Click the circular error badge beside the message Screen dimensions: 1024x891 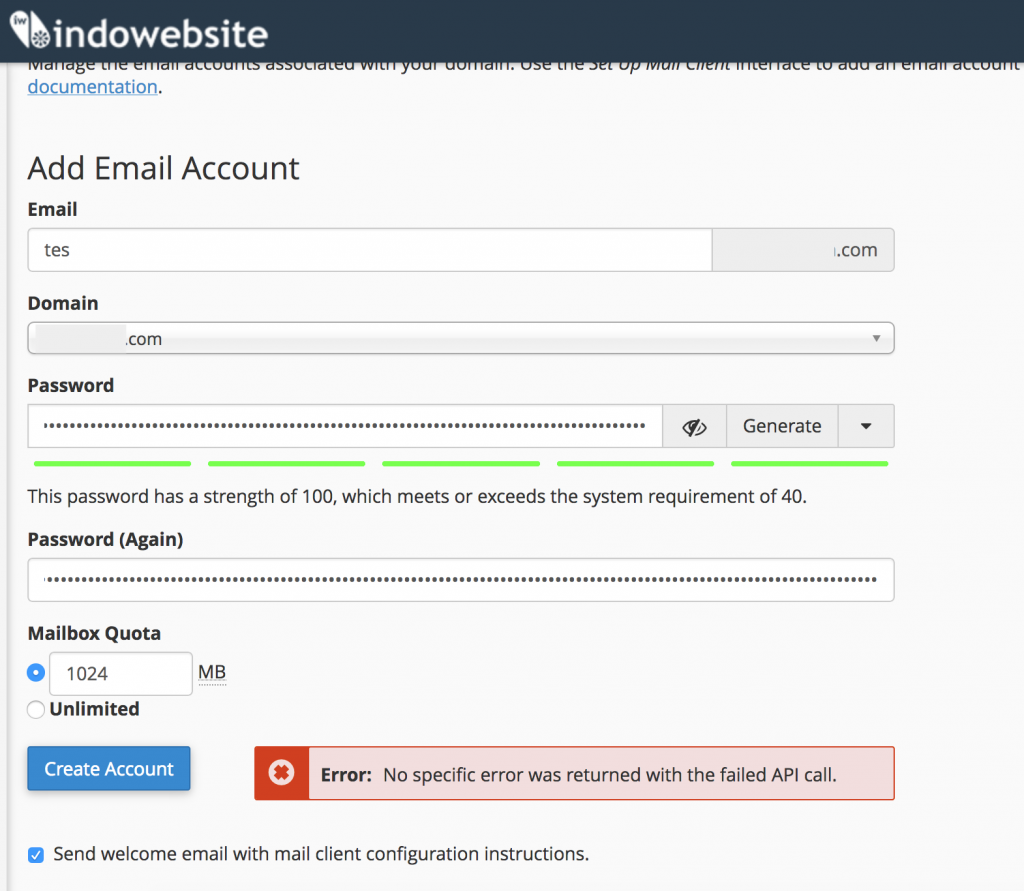pyautogui.click(x=281, y=772)
